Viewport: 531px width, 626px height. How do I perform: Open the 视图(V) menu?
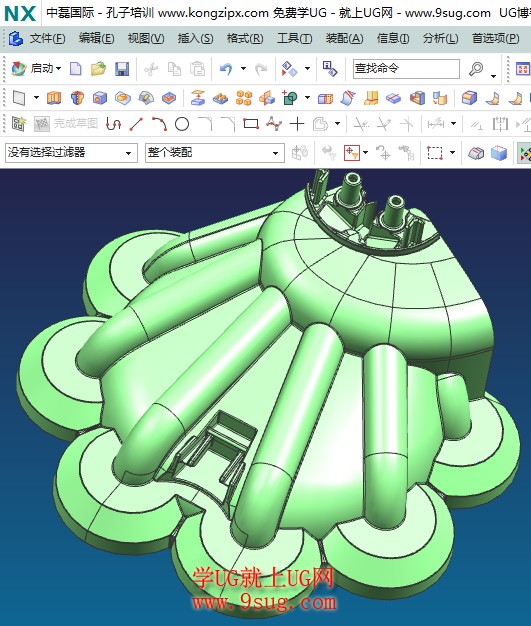(x=146, y=38)
